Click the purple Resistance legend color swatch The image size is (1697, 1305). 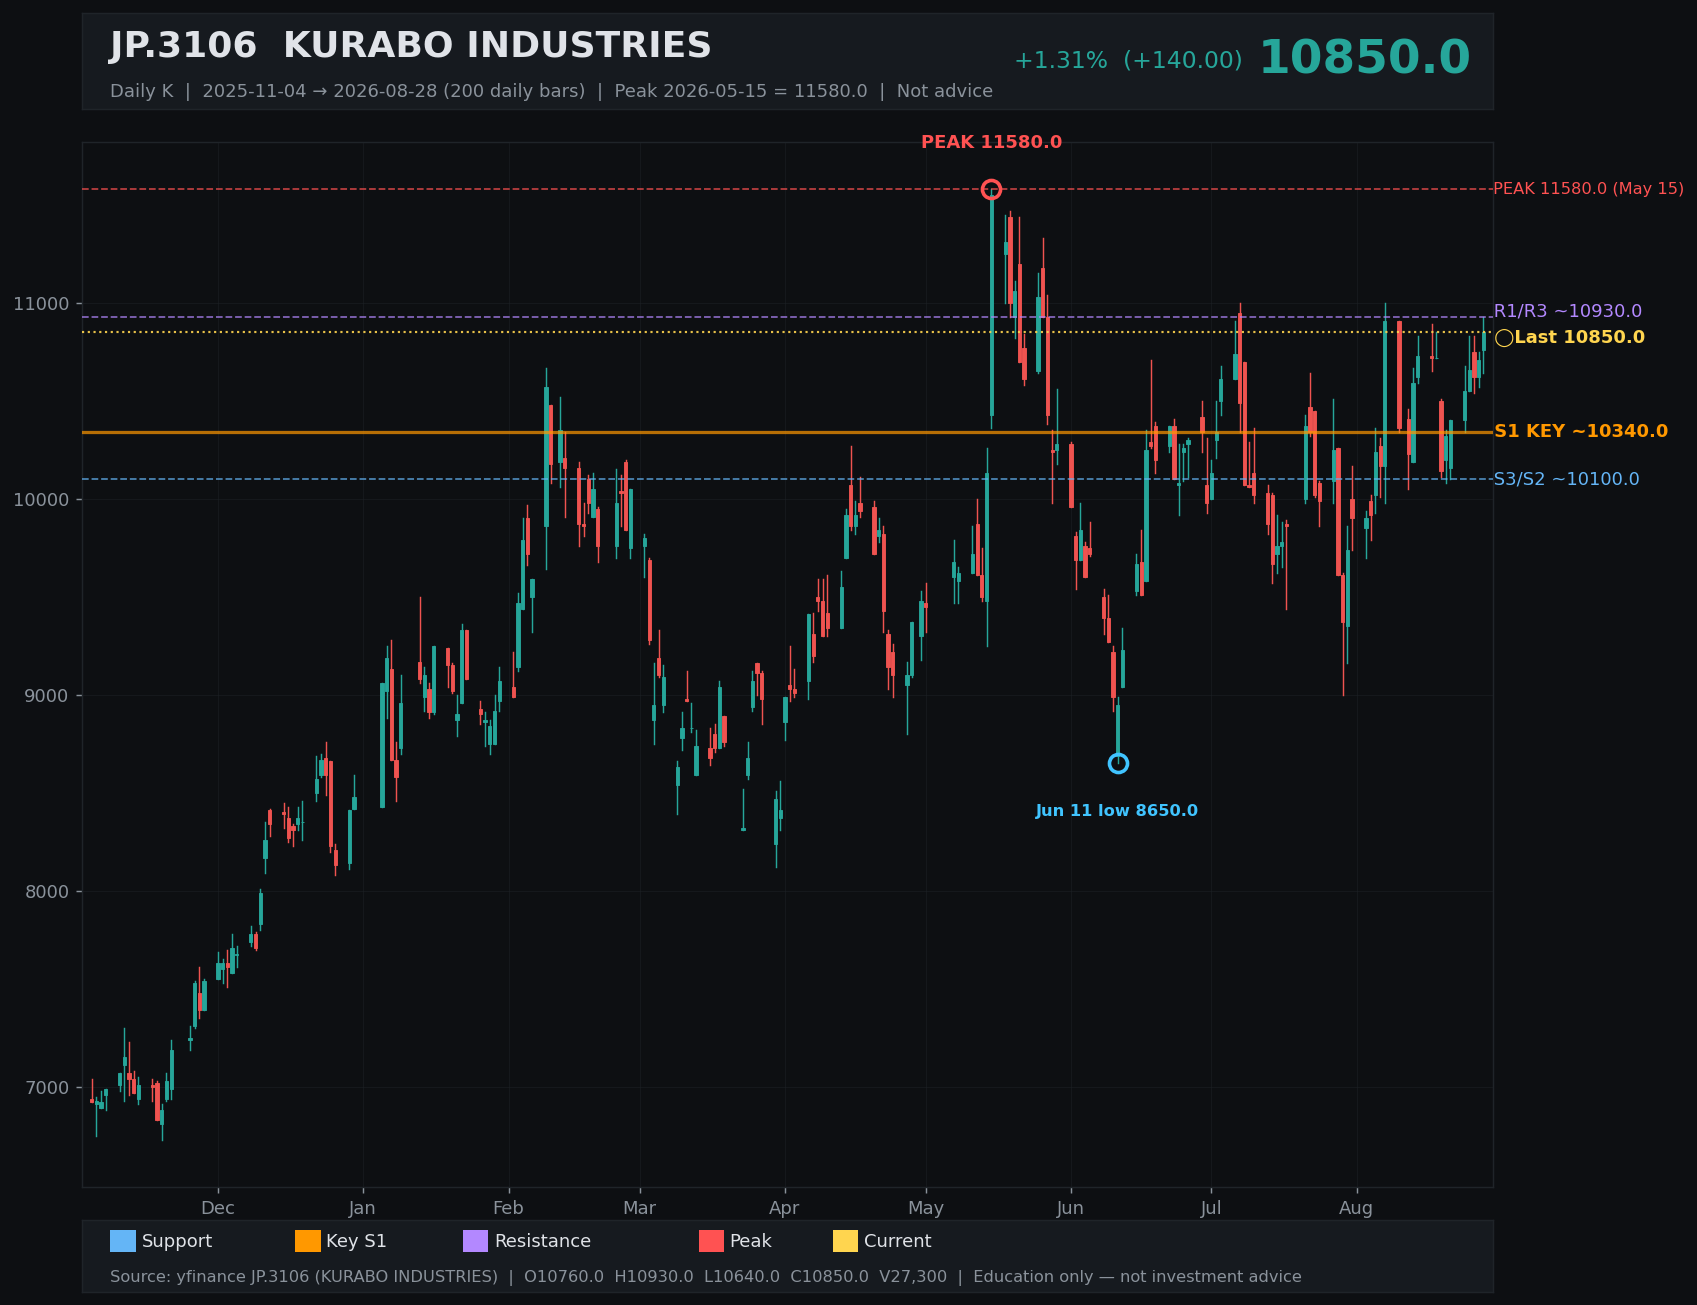pos(475,1241)
